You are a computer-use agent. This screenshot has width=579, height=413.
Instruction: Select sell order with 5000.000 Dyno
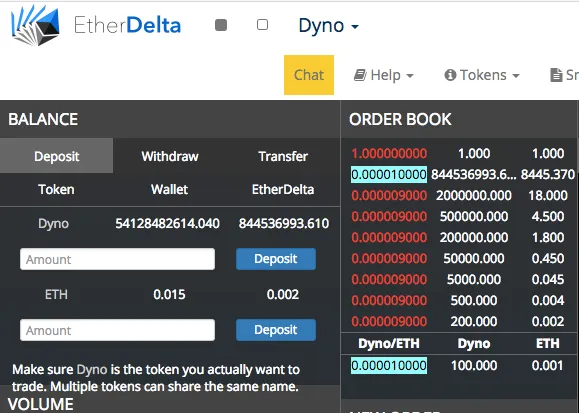[458, 280]
